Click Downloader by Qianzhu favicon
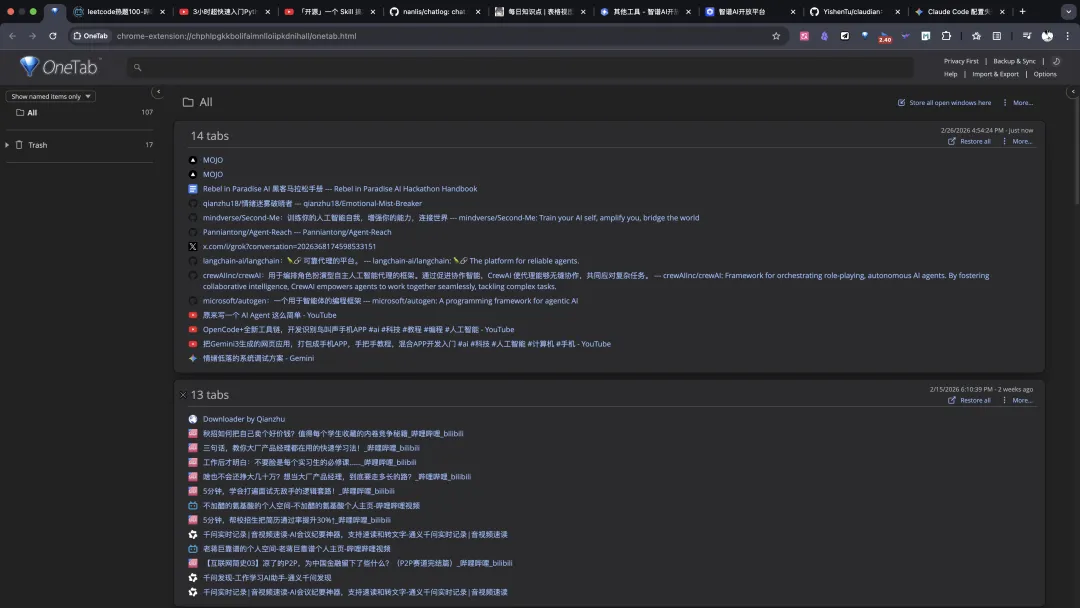 point(193,419)
